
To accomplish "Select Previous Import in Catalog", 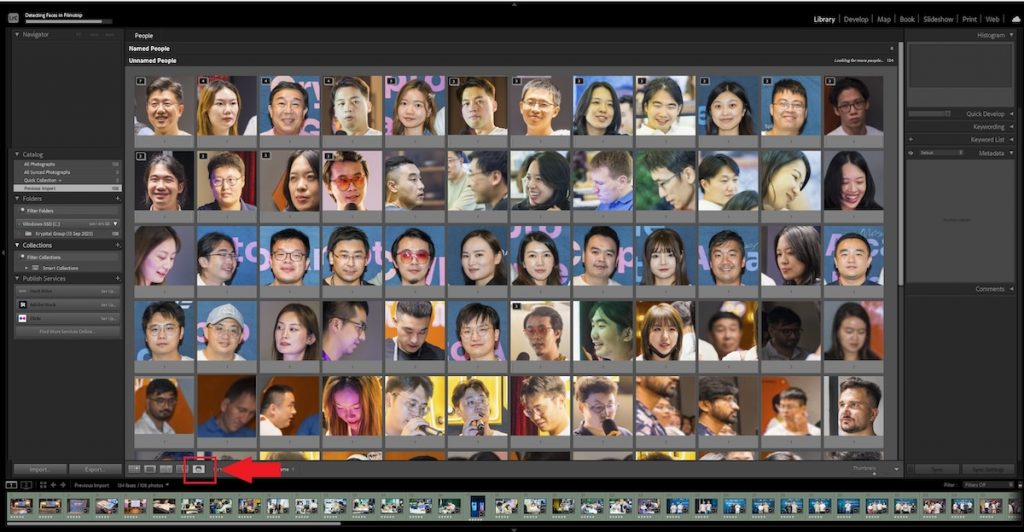I will tap(68, 188).
